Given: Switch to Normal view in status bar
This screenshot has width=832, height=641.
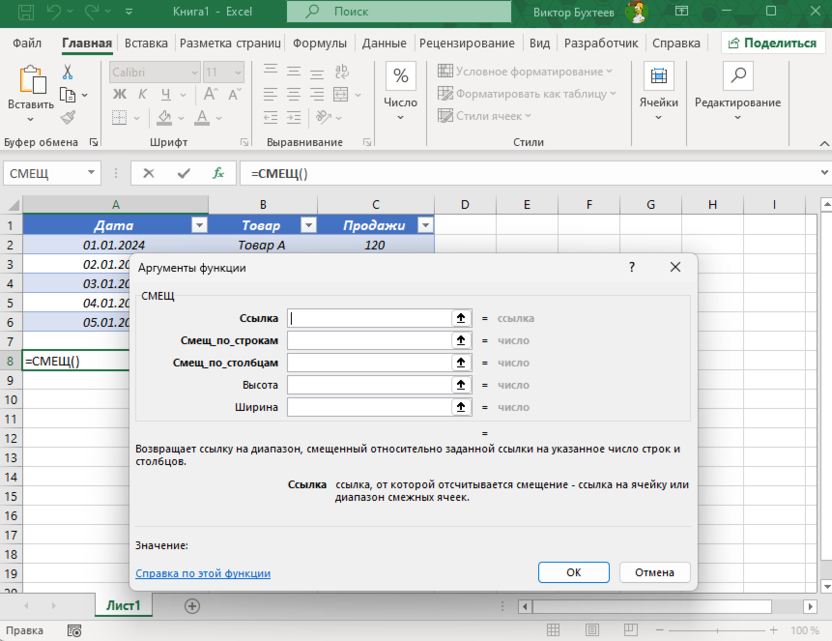Looking at the screenshot, I should (553, 630).
